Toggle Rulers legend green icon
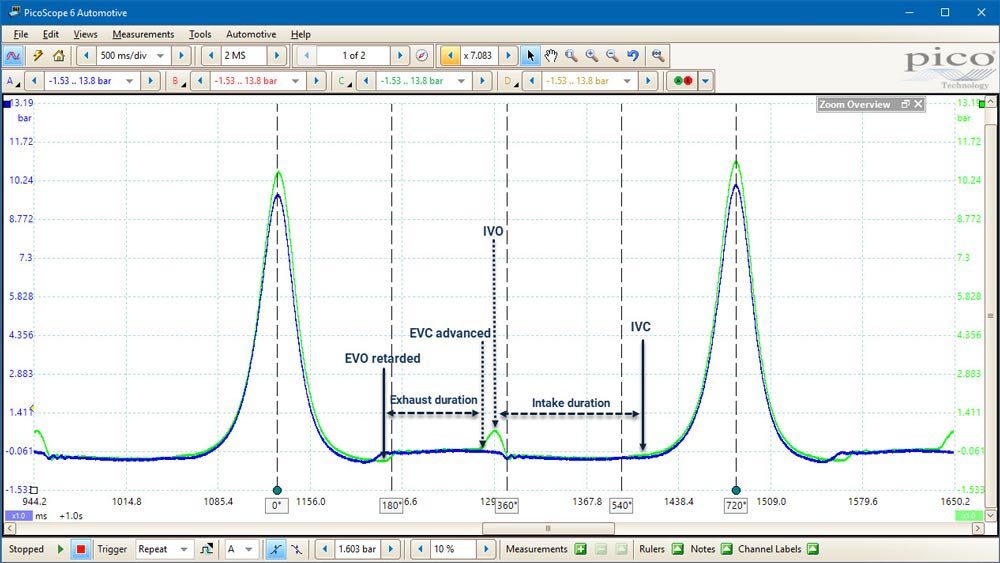Screen dimensions: 1000x563 [678, 549]
